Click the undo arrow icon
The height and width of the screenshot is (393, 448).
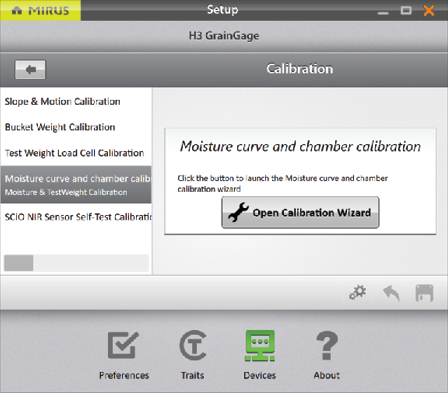tap(391, 293)
